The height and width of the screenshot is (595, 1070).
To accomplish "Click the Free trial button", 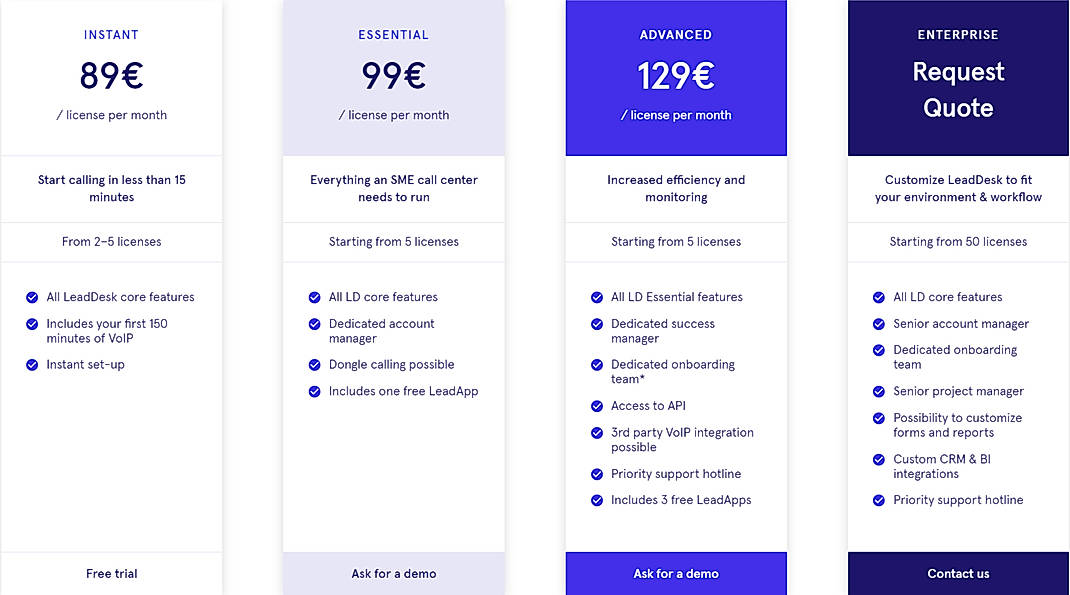I will [111, 574].
